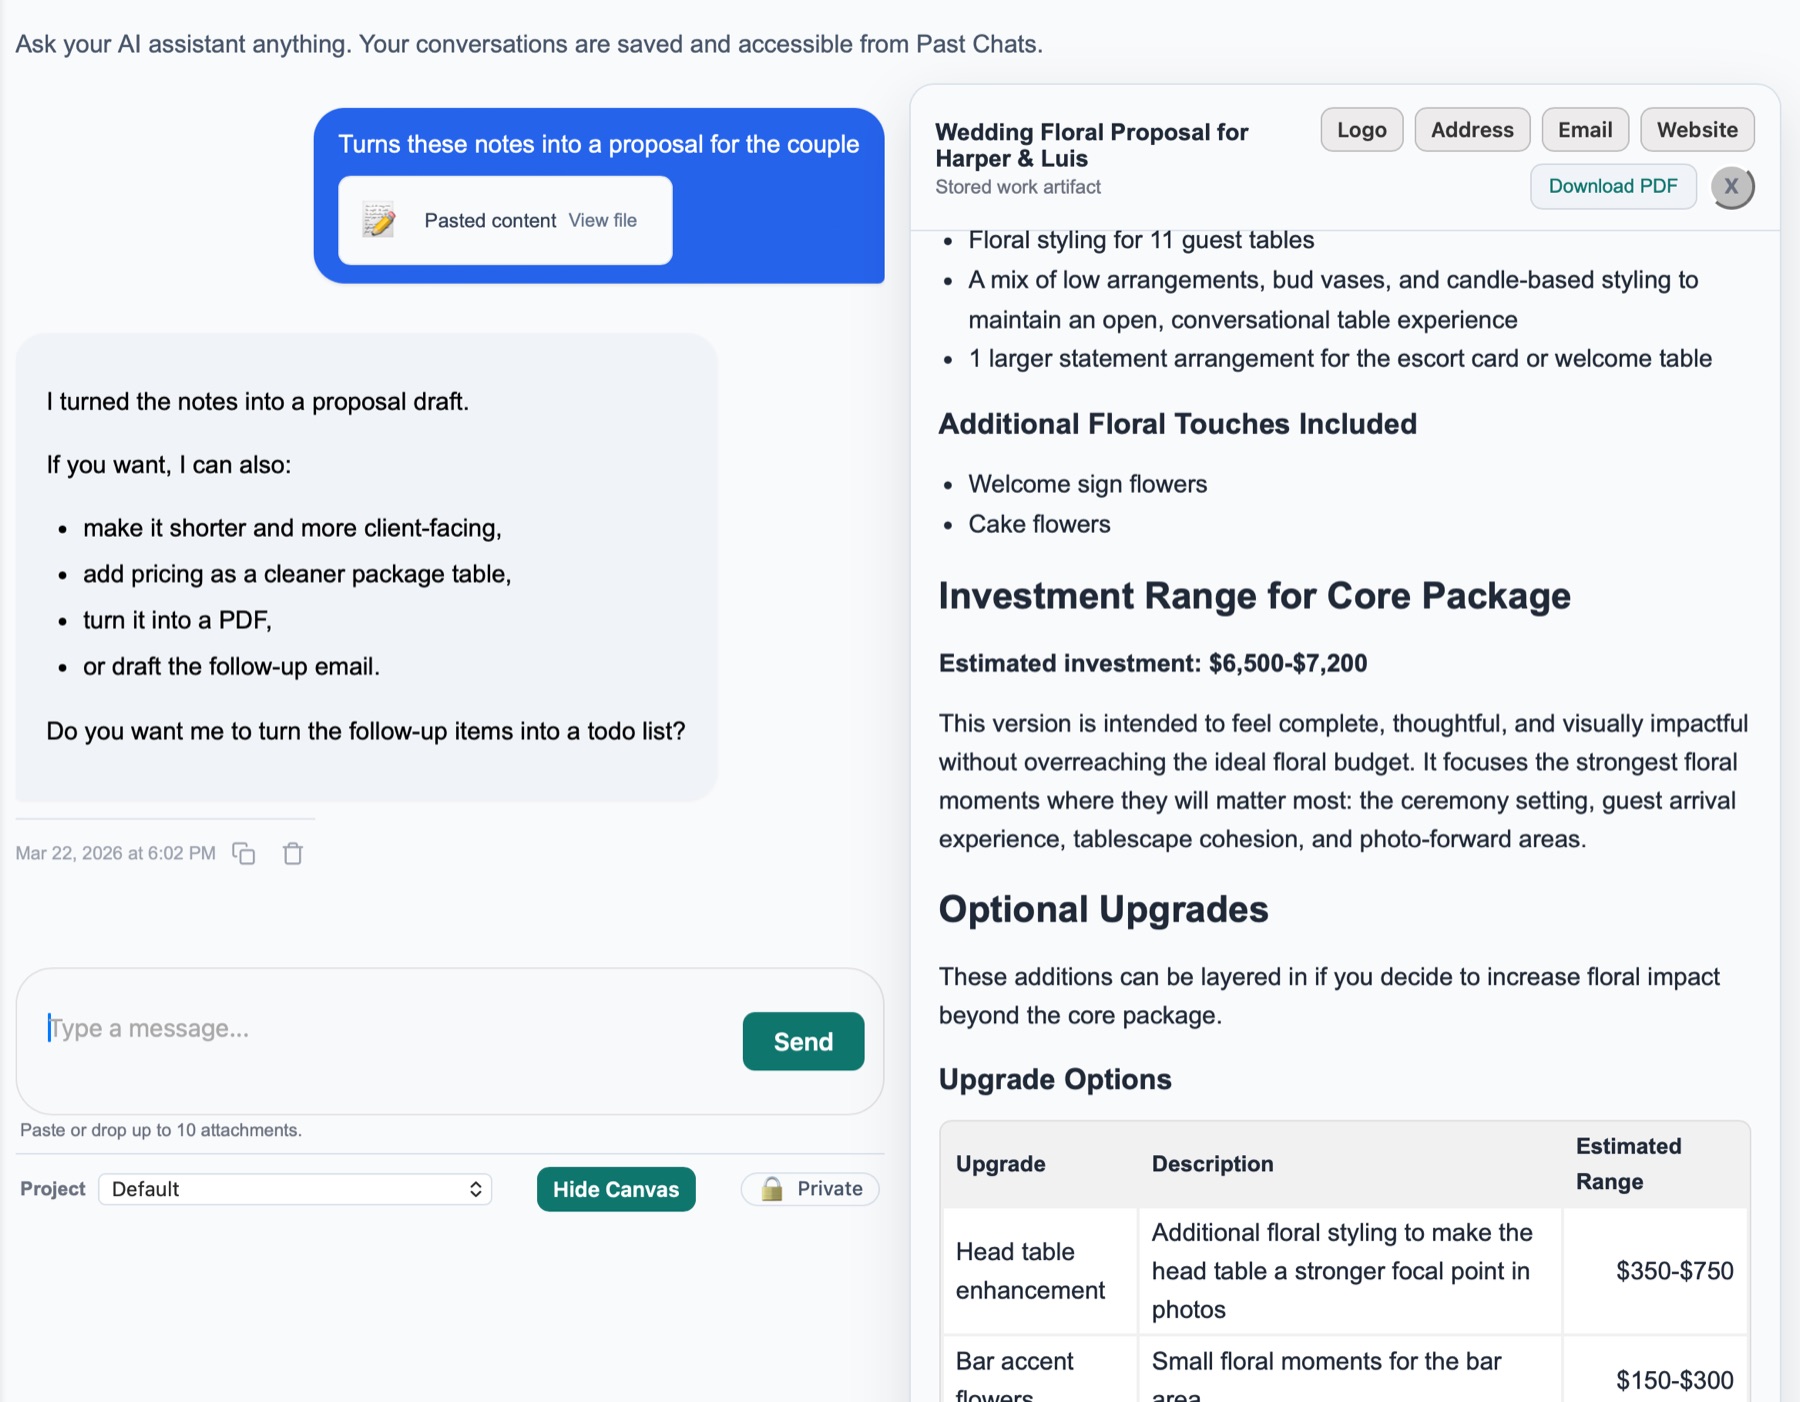Add the Address to the proposal
Viewport: 1800px width, 1402px height.
(1471, 129)
